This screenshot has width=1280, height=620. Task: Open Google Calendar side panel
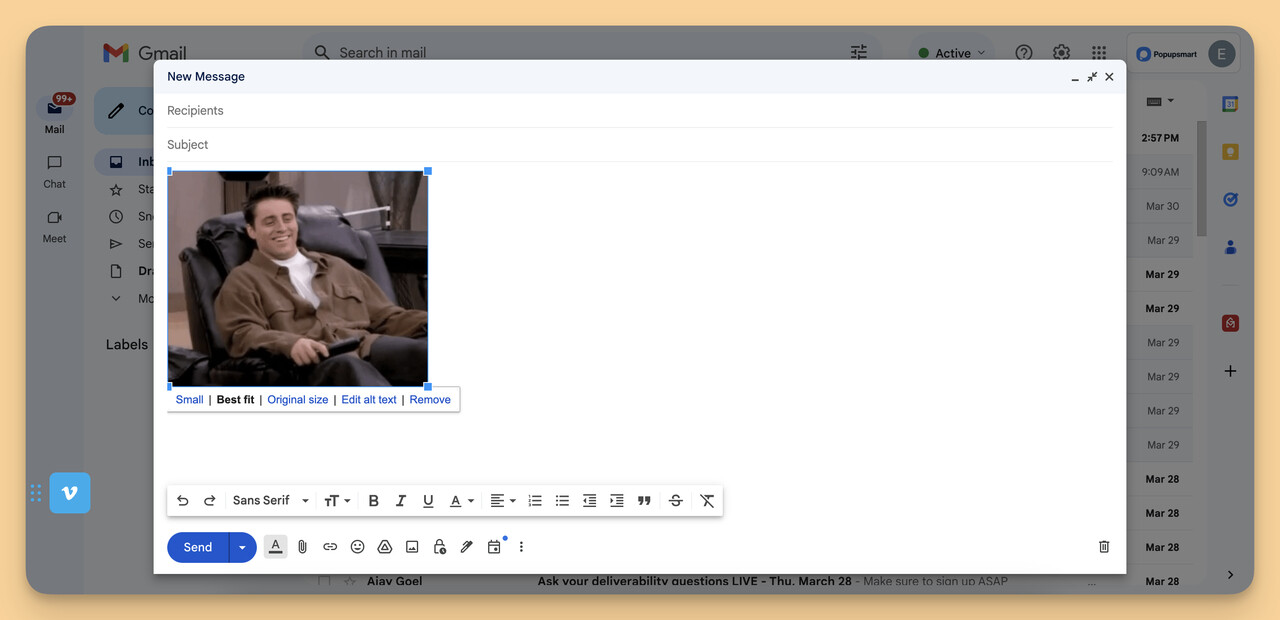(1230, 104)
